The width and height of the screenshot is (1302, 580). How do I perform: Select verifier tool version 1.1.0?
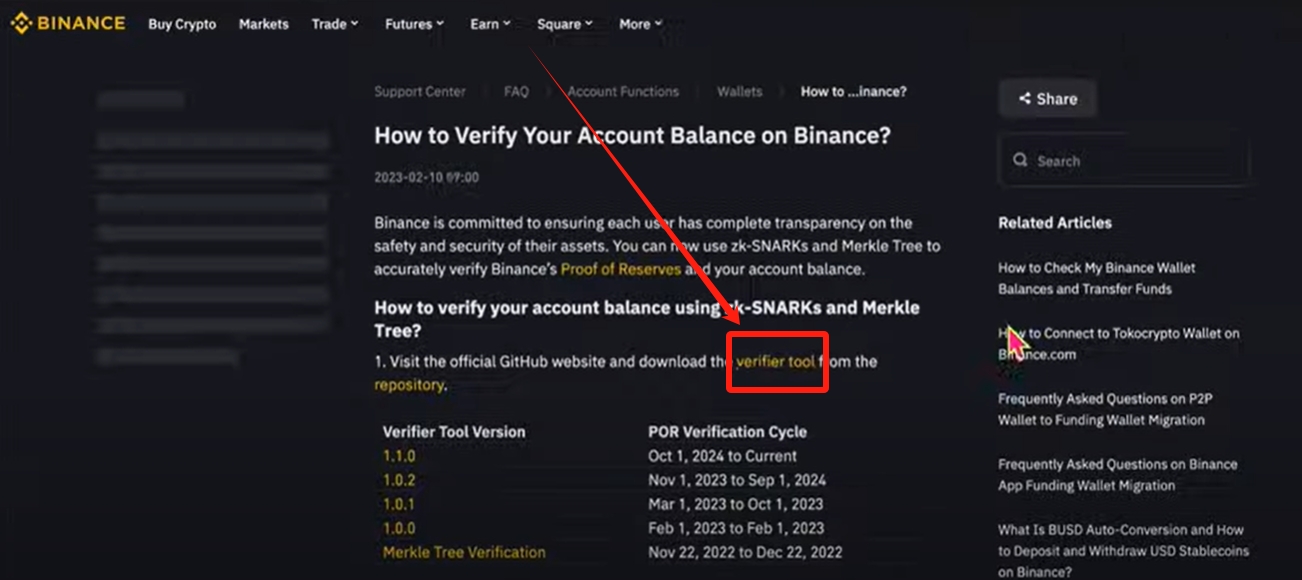point(399,456)
